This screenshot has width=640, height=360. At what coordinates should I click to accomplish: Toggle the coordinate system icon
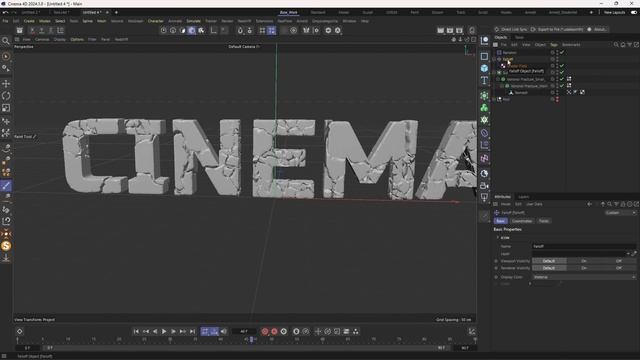pyautogui.click(x=60, y=31)
